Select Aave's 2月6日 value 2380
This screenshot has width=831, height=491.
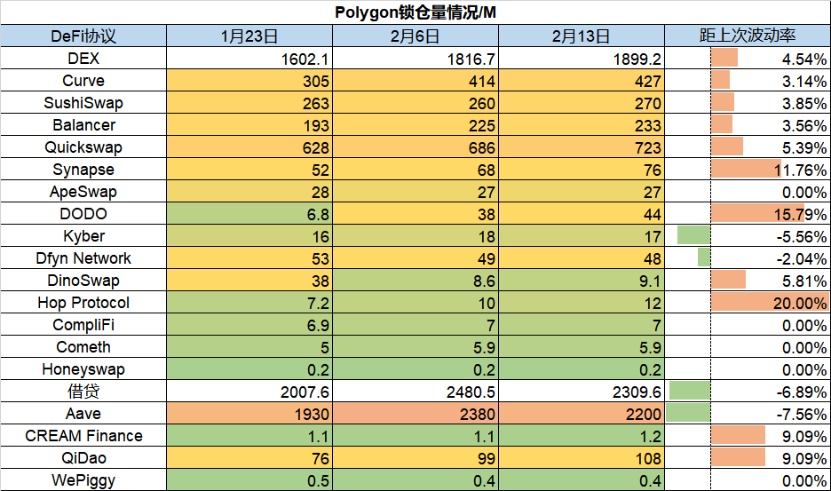click(x=416, y=414)
